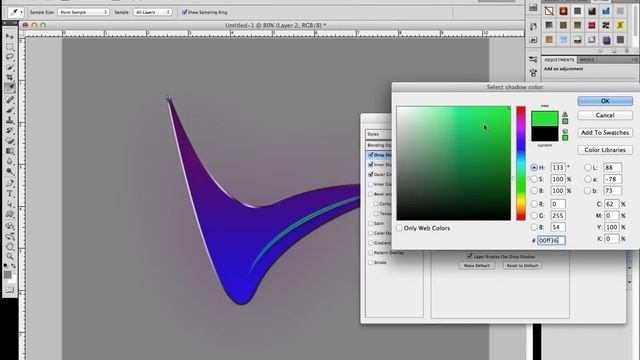Viewport: 640px width, 360px height.
Task: Click the not-web-safe cube icon
Action: [x=565, y=131]
